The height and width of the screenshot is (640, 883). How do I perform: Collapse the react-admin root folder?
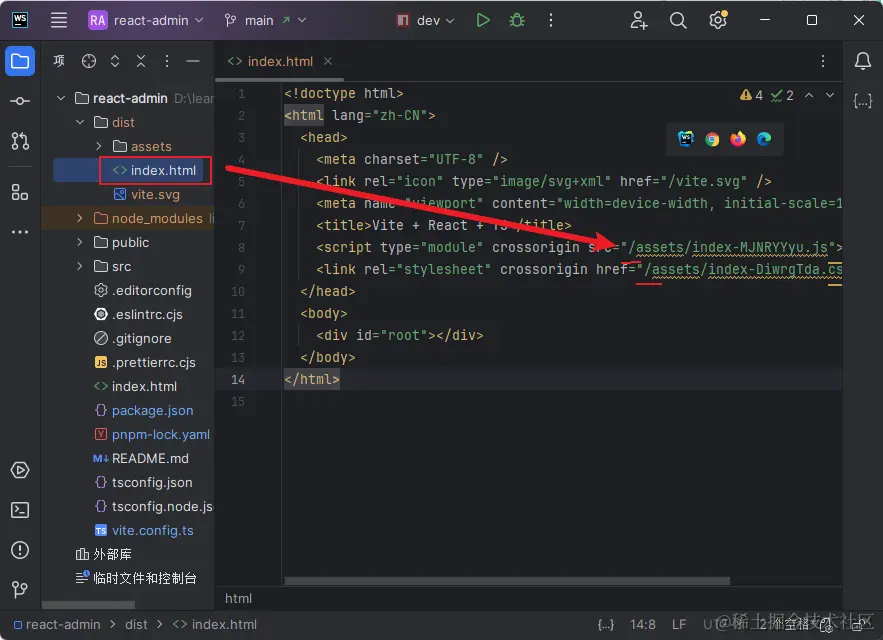[61, 98]
